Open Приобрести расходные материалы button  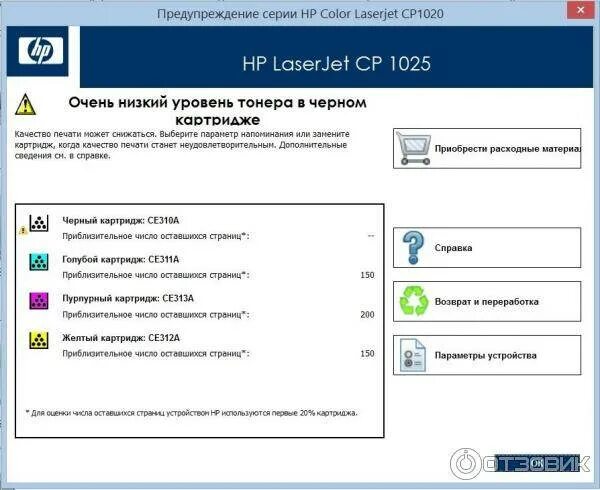[x=487, y=148]
